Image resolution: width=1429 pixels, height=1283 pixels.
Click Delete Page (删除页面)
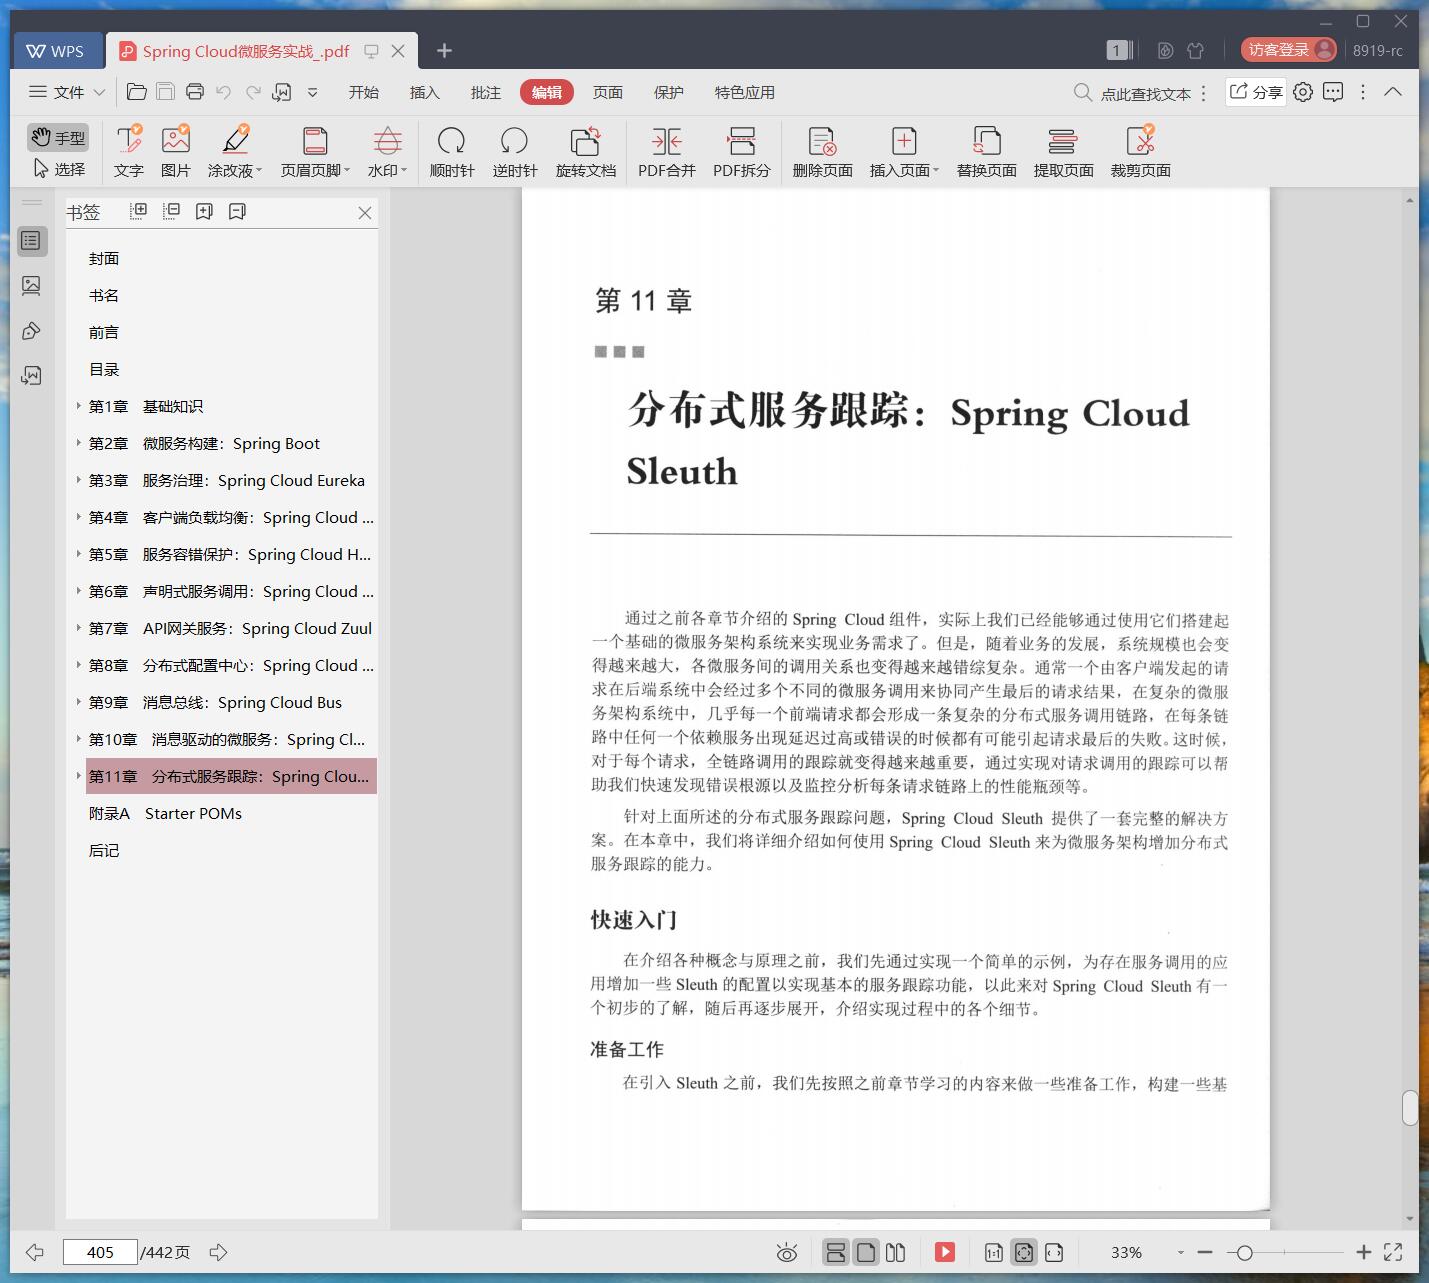click(822, 152)
